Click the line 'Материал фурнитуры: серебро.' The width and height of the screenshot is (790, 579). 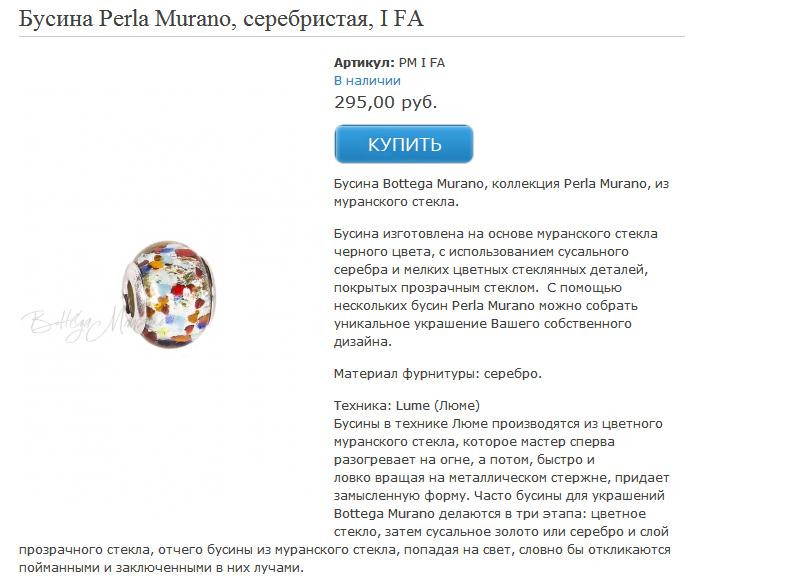437,374
